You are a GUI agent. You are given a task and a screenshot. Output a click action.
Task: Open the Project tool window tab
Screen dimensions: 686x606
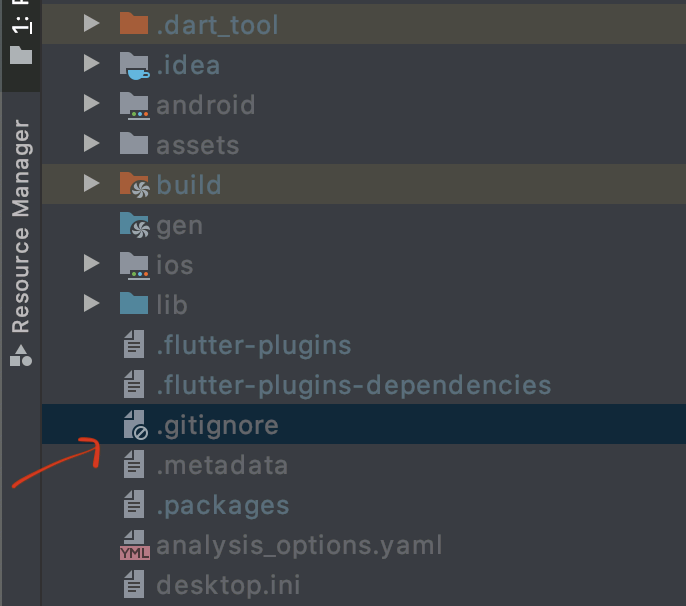click(x=21, y=35)
